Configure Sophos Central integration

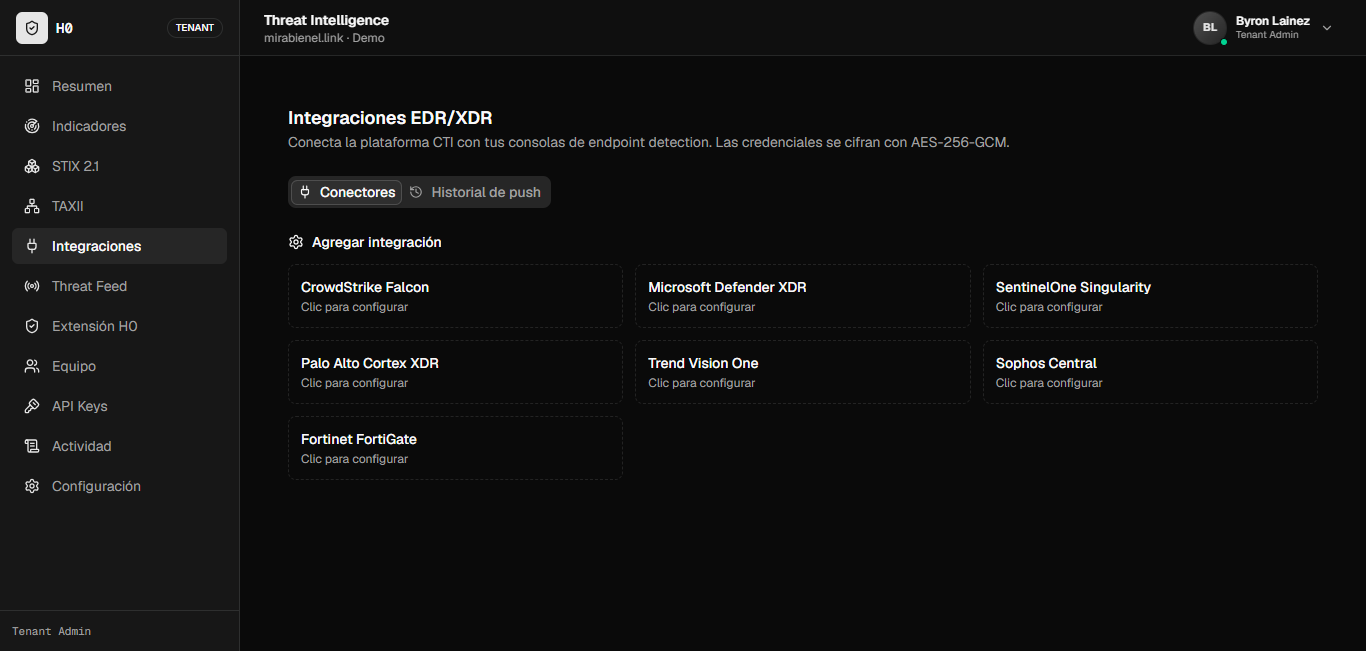pyautogui.click(x=1150, y=372)
